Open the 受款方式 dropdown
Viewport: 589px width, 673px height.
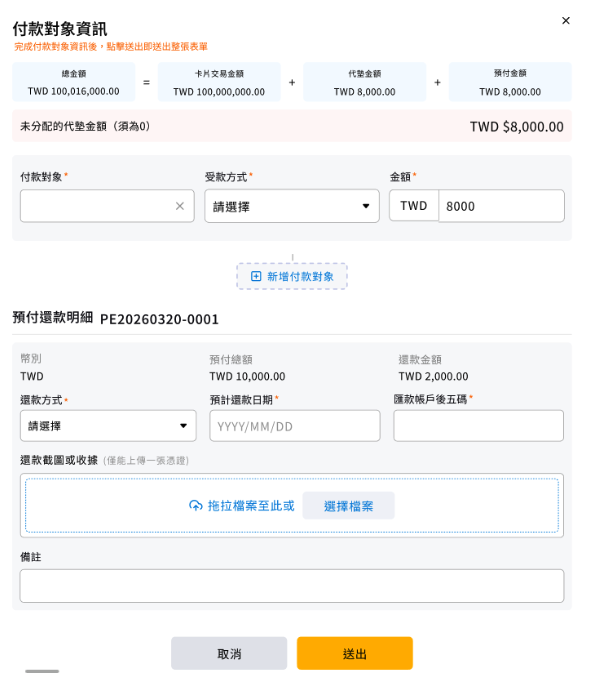point(292,206)
